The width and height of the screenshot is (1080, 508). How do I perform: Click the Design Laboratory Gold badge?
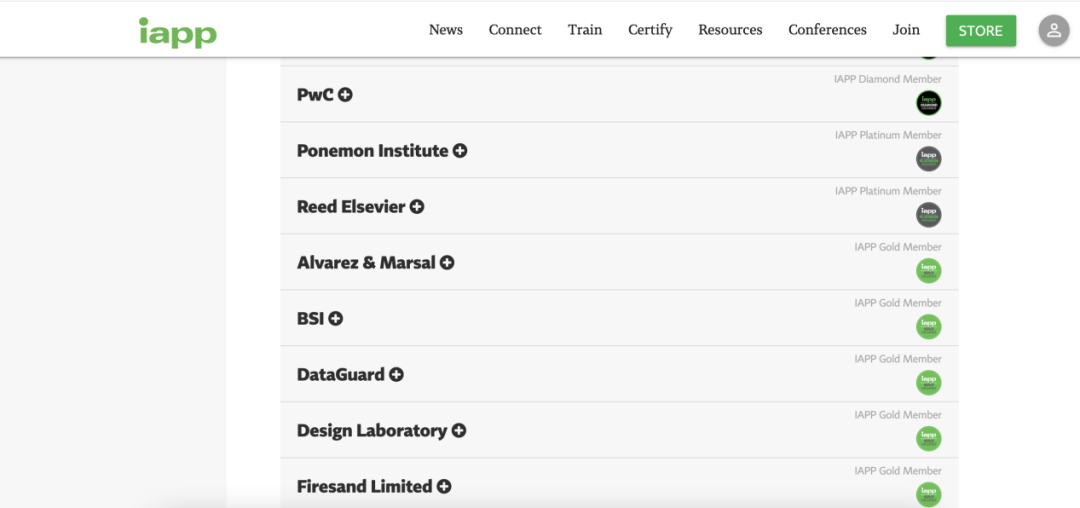928,438
